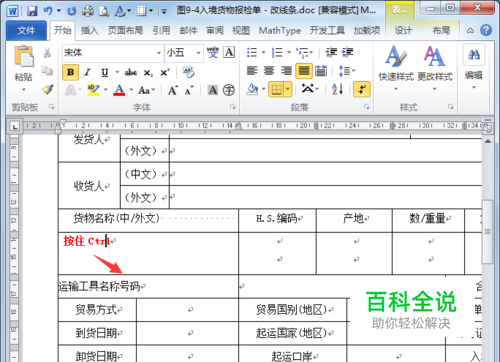The height and width of the screenshot is (362, 500).
Task: Switch to the 插入 ribbon tab
Action: tap(90, 31)
